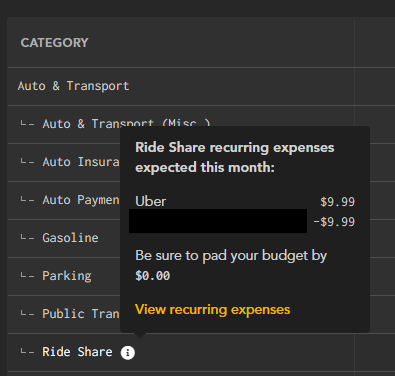Select the Gasoline subcategory
Screen dimensions: 395x376
tap(70, 238)
